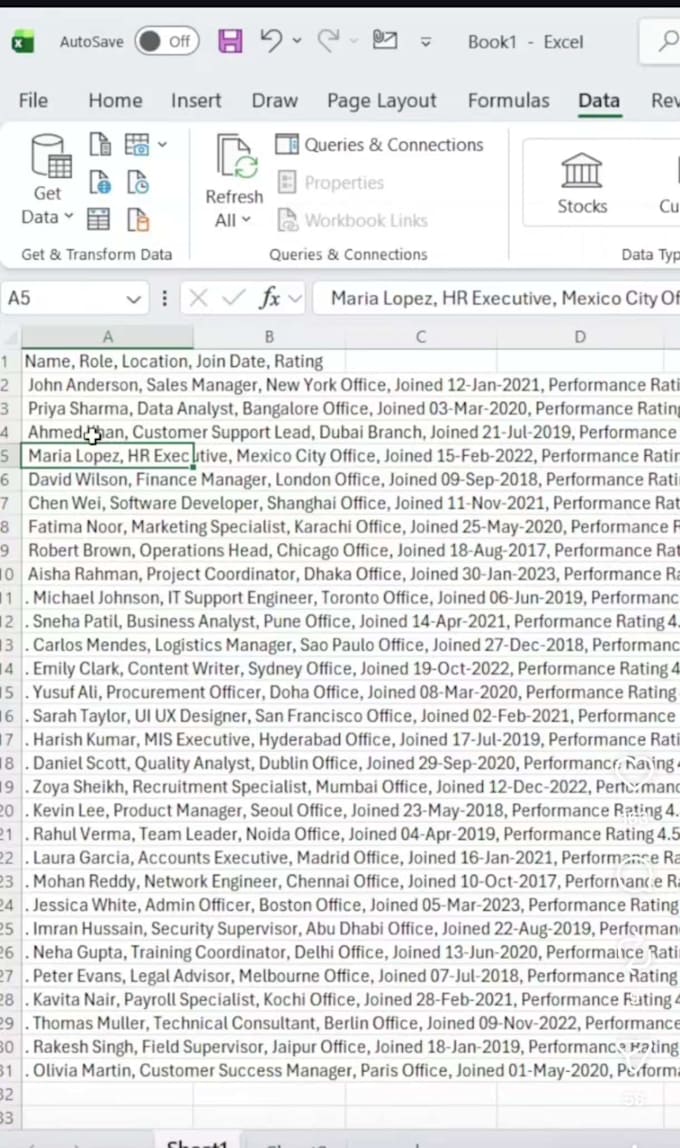Select the Data tab
Screen dimensions: 680x1148
(599, 100)
